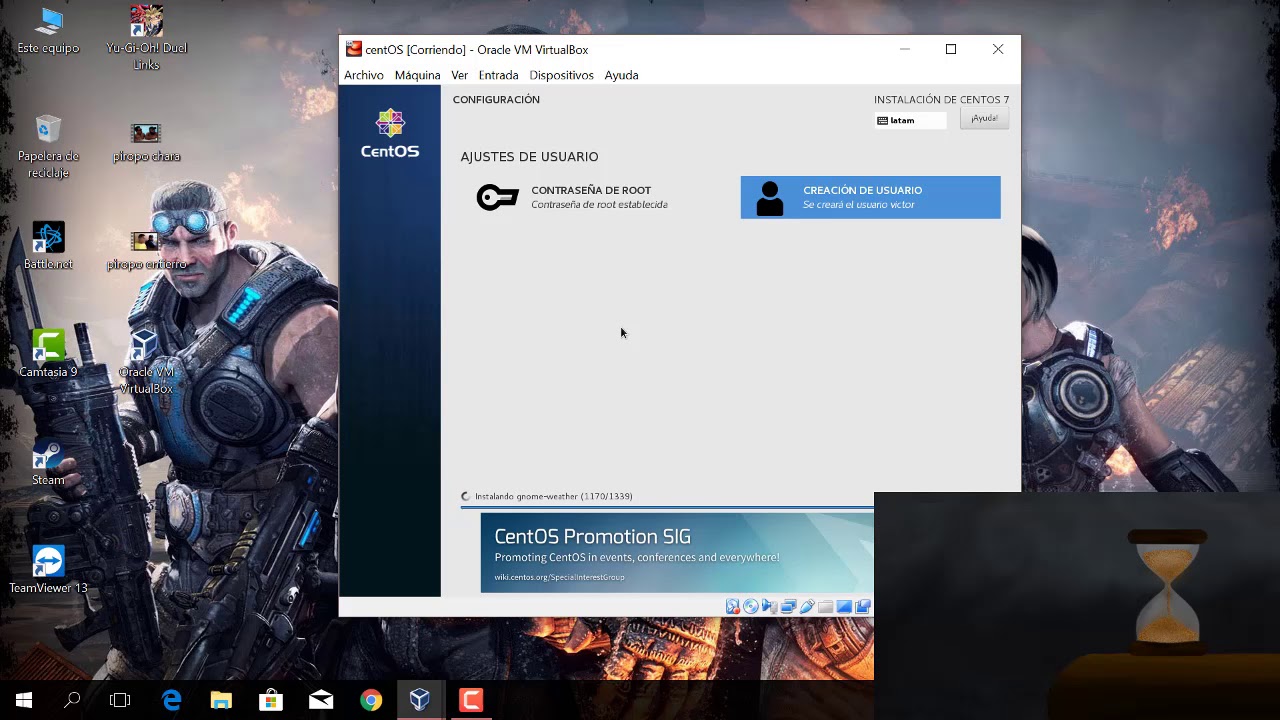This screenshot has width=1280, height=720.
Task: Click the 'Instalando gnome-weather' status text
Action: pyautogui.click(x=553, y=496)
